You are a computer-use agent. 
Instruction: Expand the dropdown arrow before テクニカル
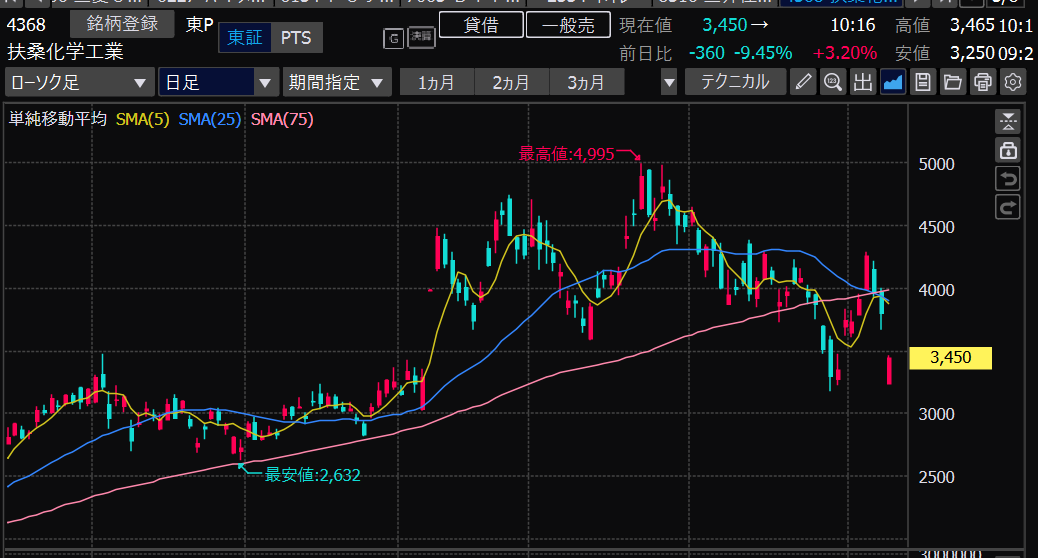pyautogui.click(x=669, y=83)
